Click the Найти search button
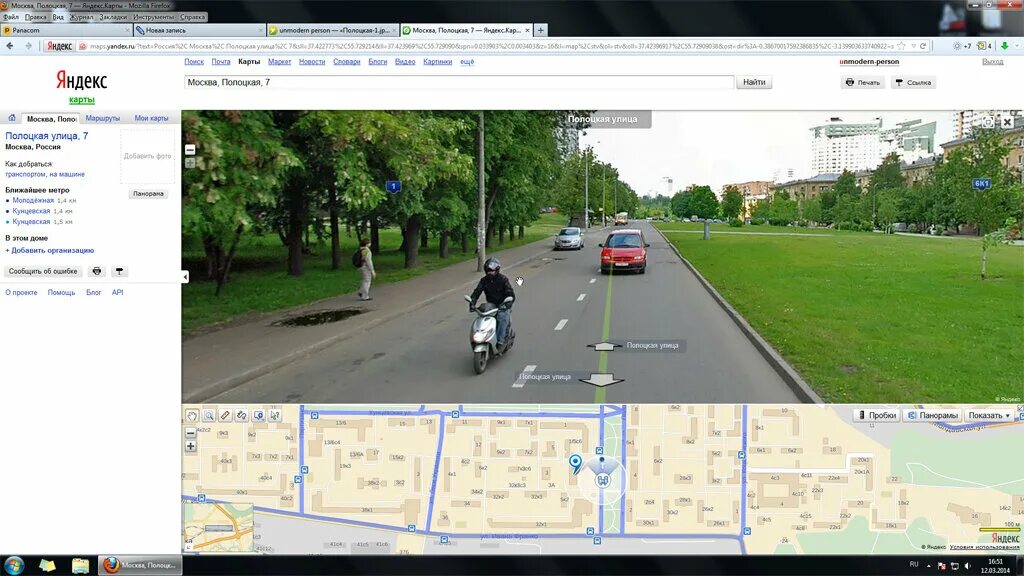The height and width of the screenshot is (576, 1024). pos(754,82)
